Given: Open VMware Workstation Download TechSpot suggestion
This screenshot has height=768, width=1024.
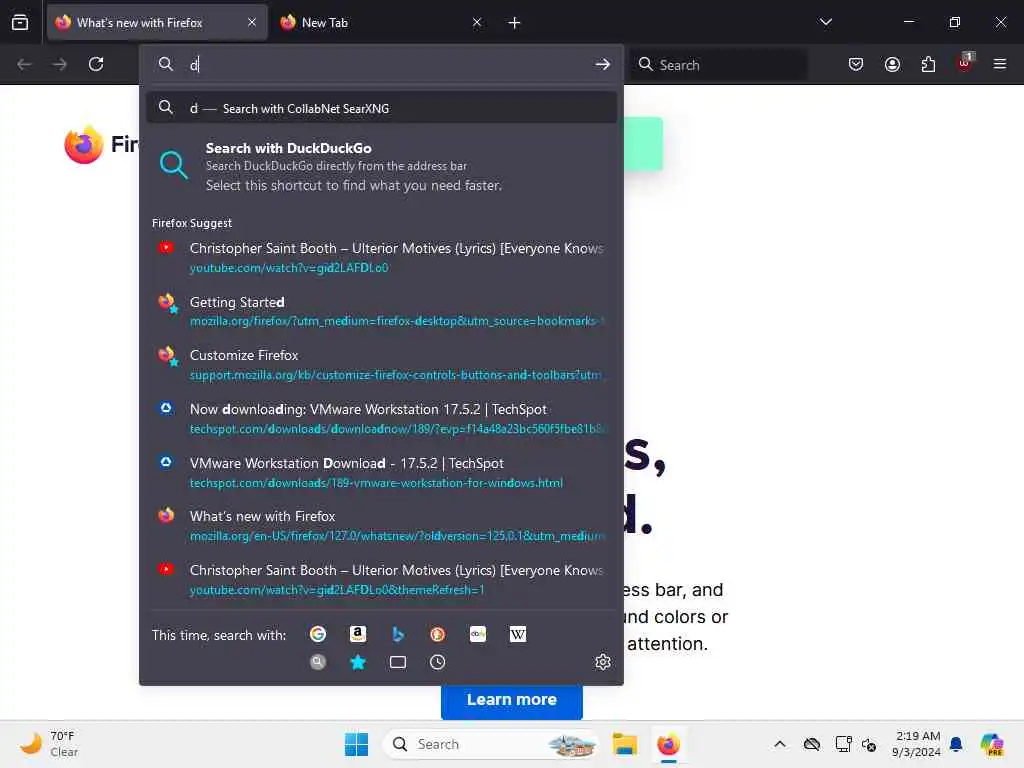Looking at the screenshot, I should (x=381, y=472).
